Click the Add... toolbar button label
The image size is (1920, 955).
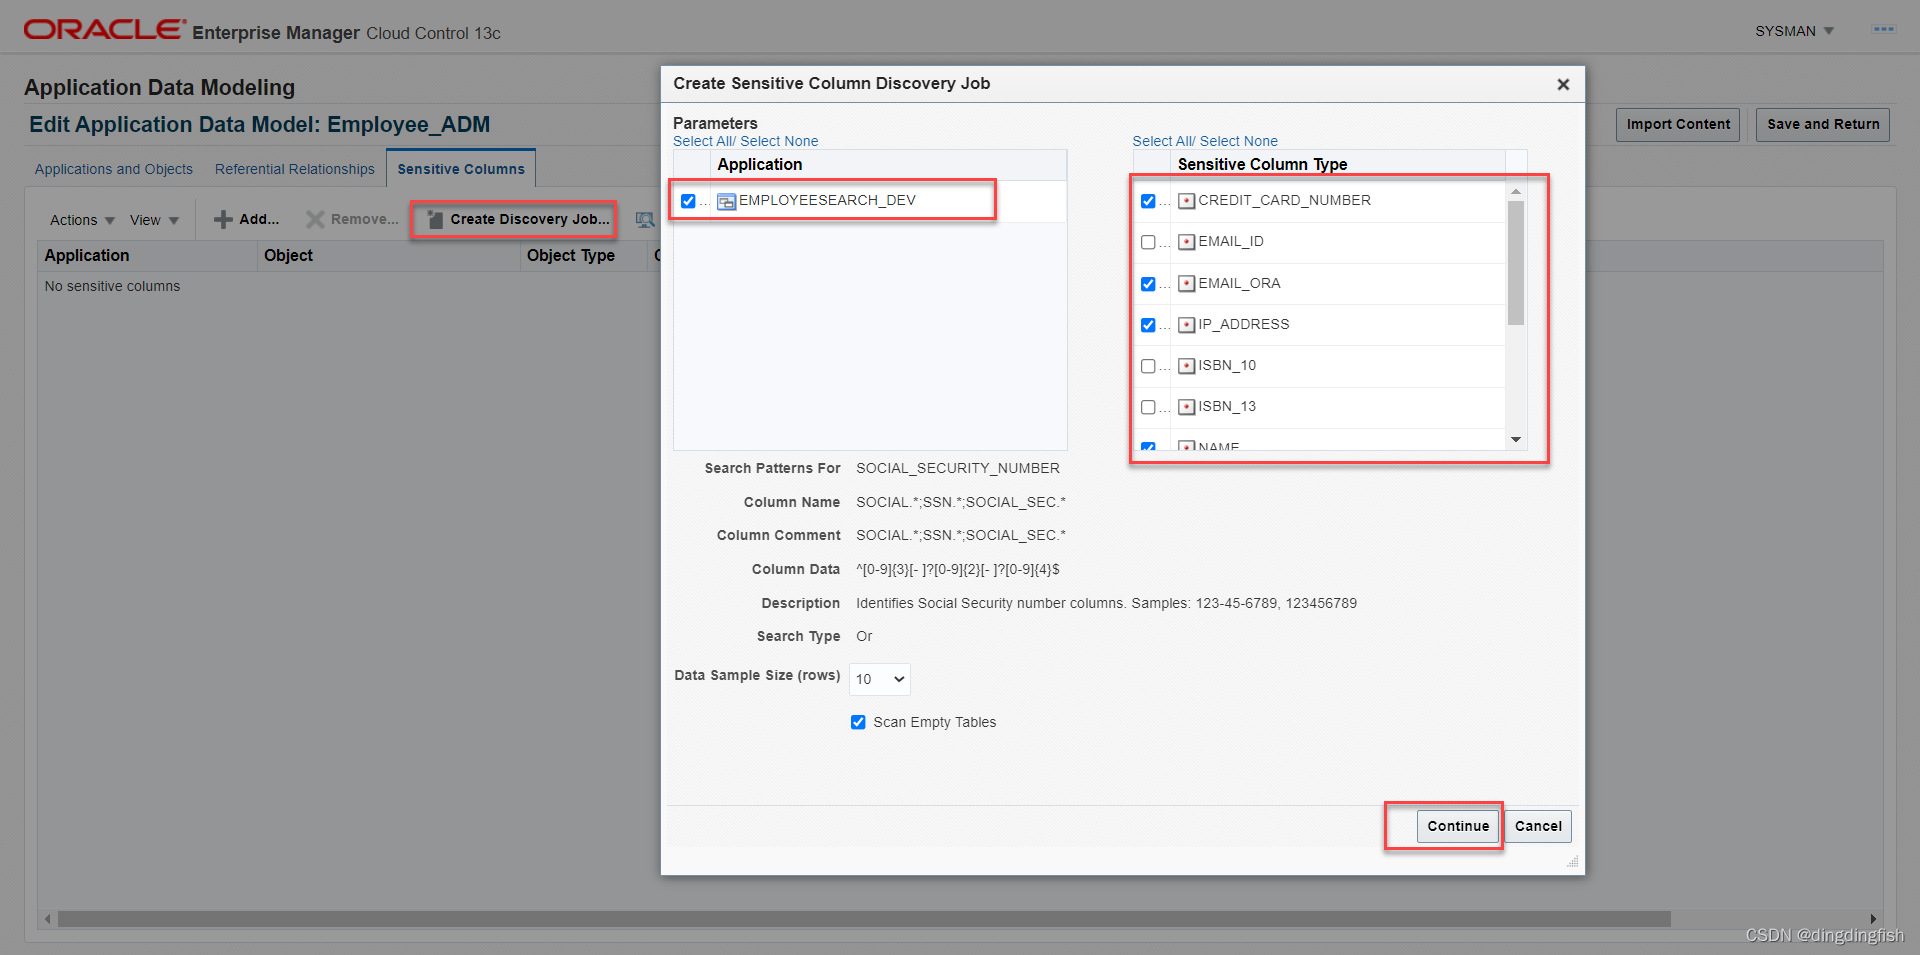point(259,219)
